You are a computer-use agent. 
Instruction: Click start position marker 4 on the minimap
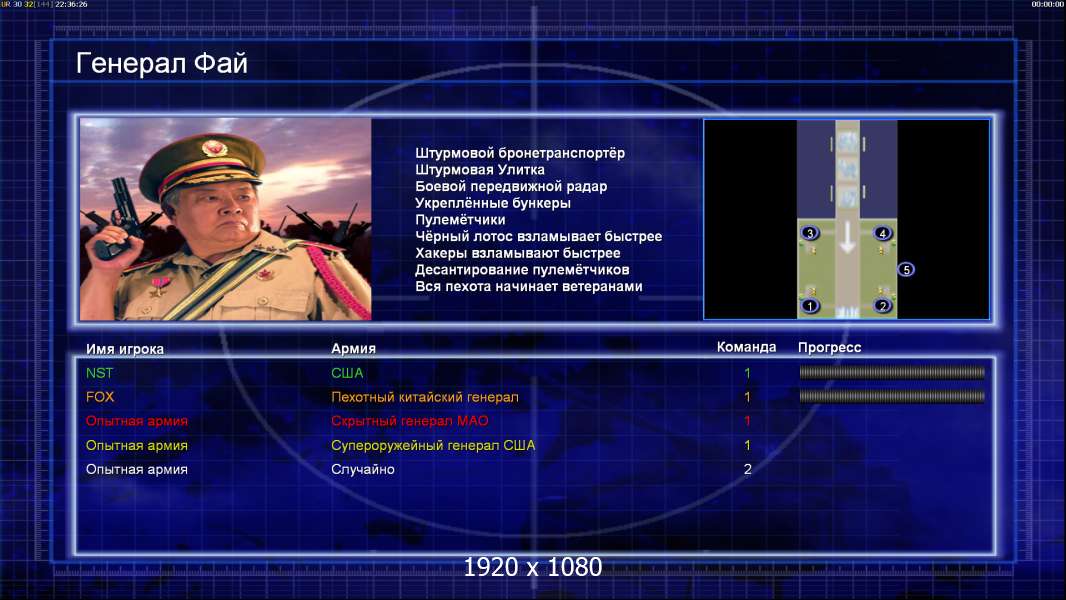[x=882, y=233]
